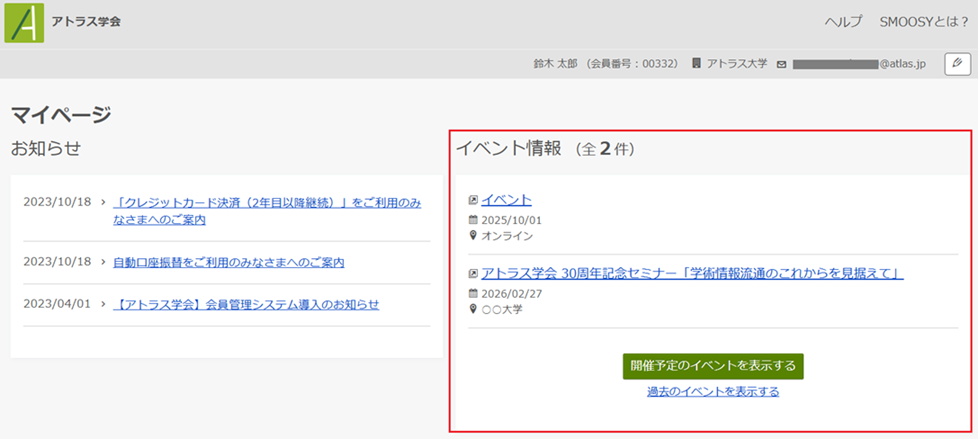The image size is (978, 439).
Task: Click the date 2023/04/01 in notices
Action: pyautogui.click(x=57, y=304)
